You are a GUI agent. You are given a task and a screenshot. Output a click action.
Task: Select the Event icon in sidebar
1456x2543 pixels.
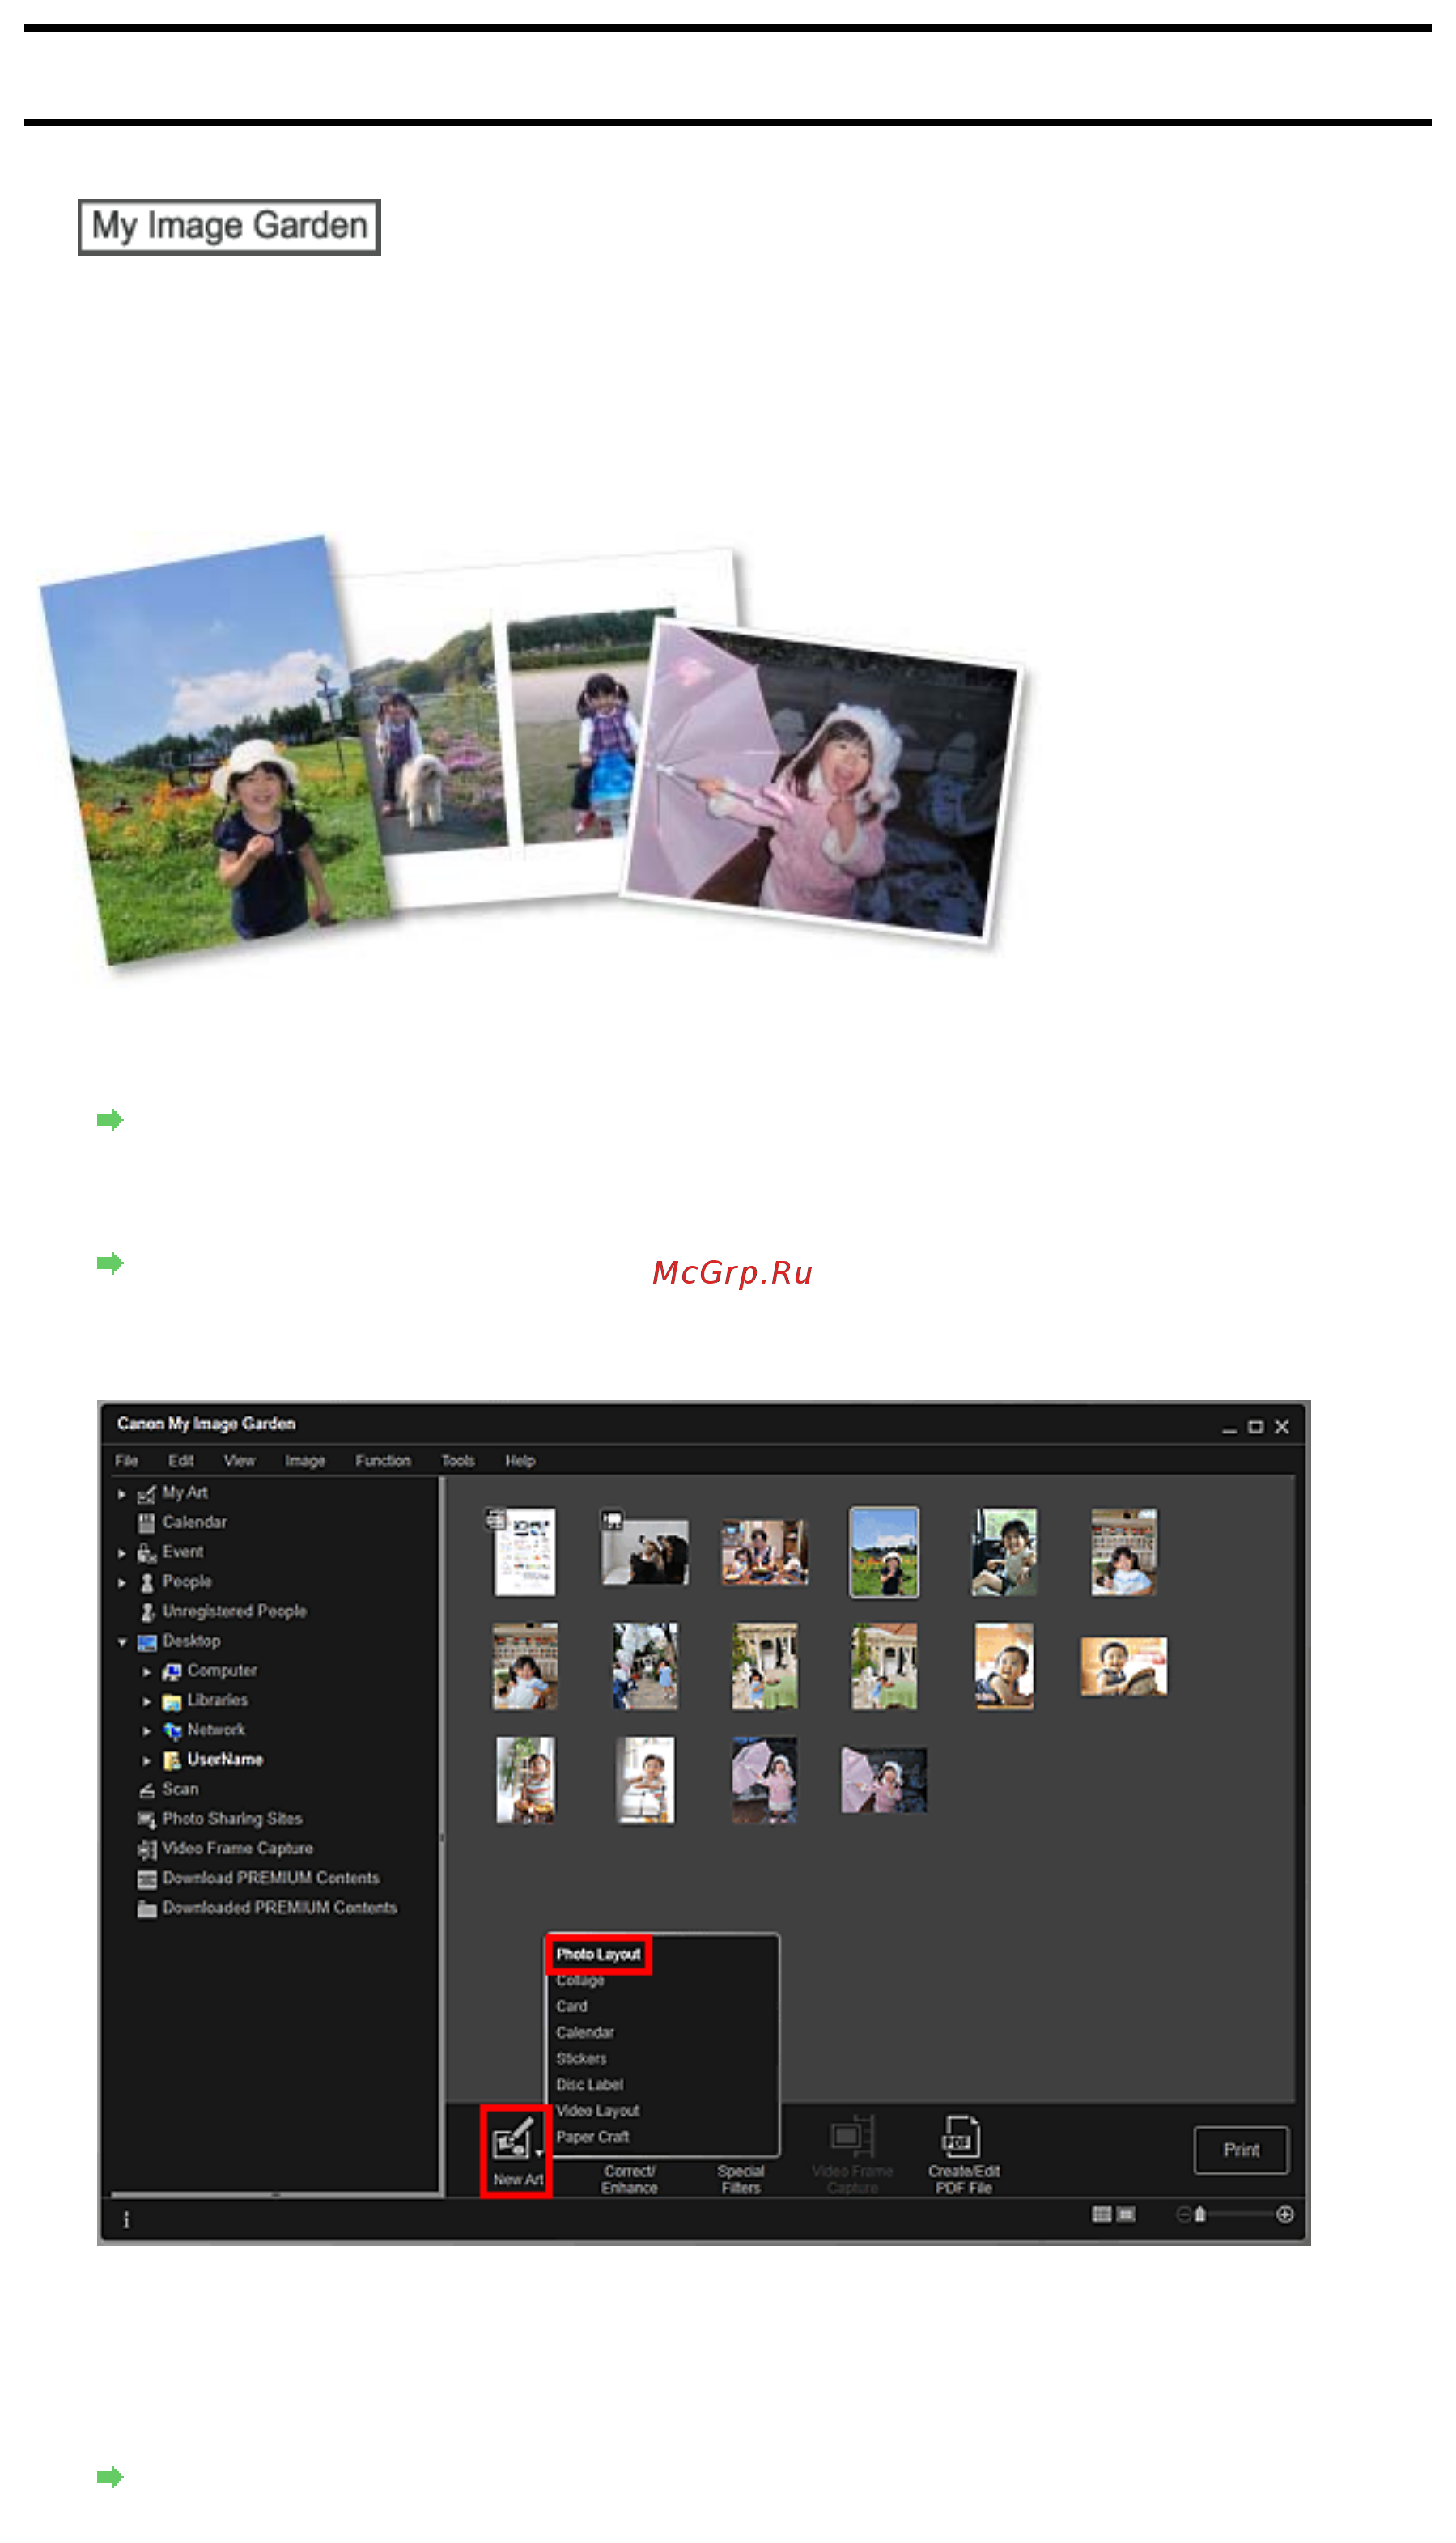[147, 1554]
